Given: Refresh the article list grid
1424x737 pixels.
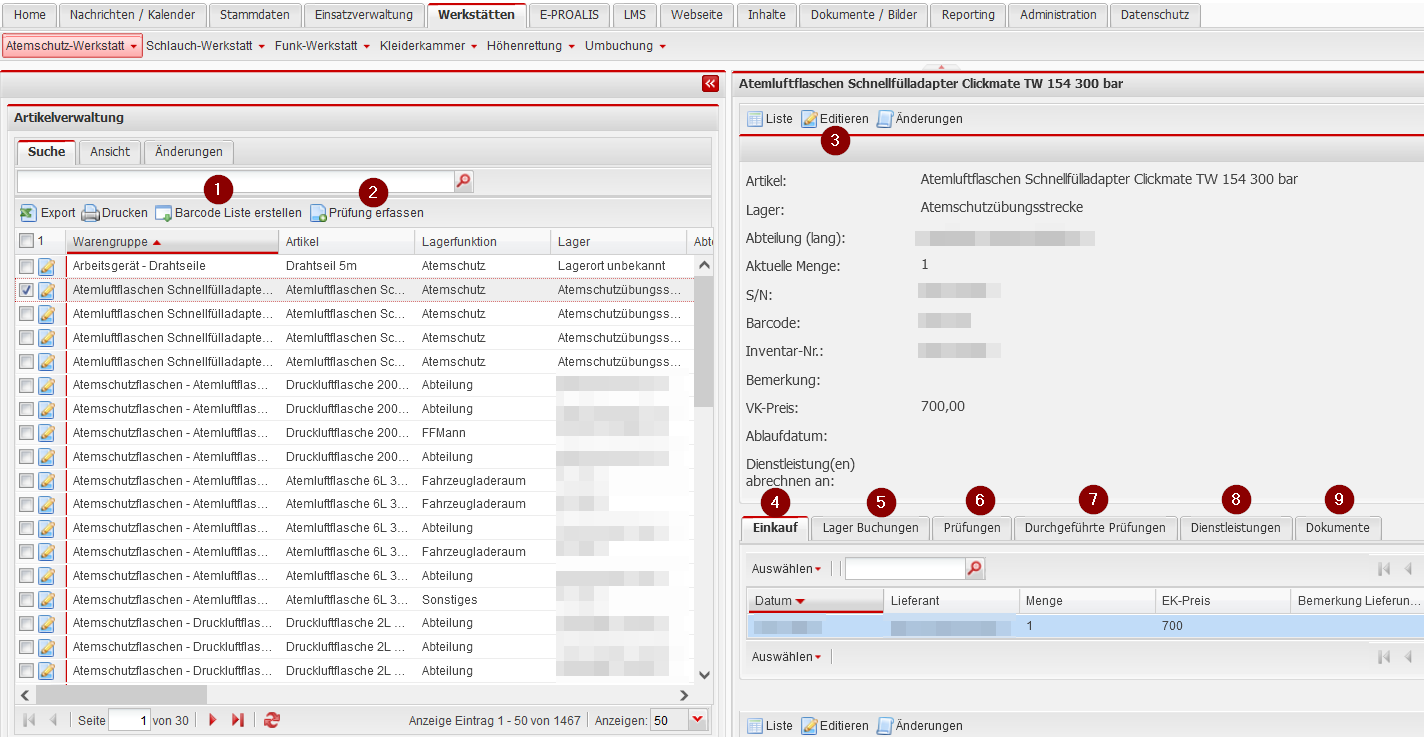Looking at the screenshot, I should tap(272, 720).
